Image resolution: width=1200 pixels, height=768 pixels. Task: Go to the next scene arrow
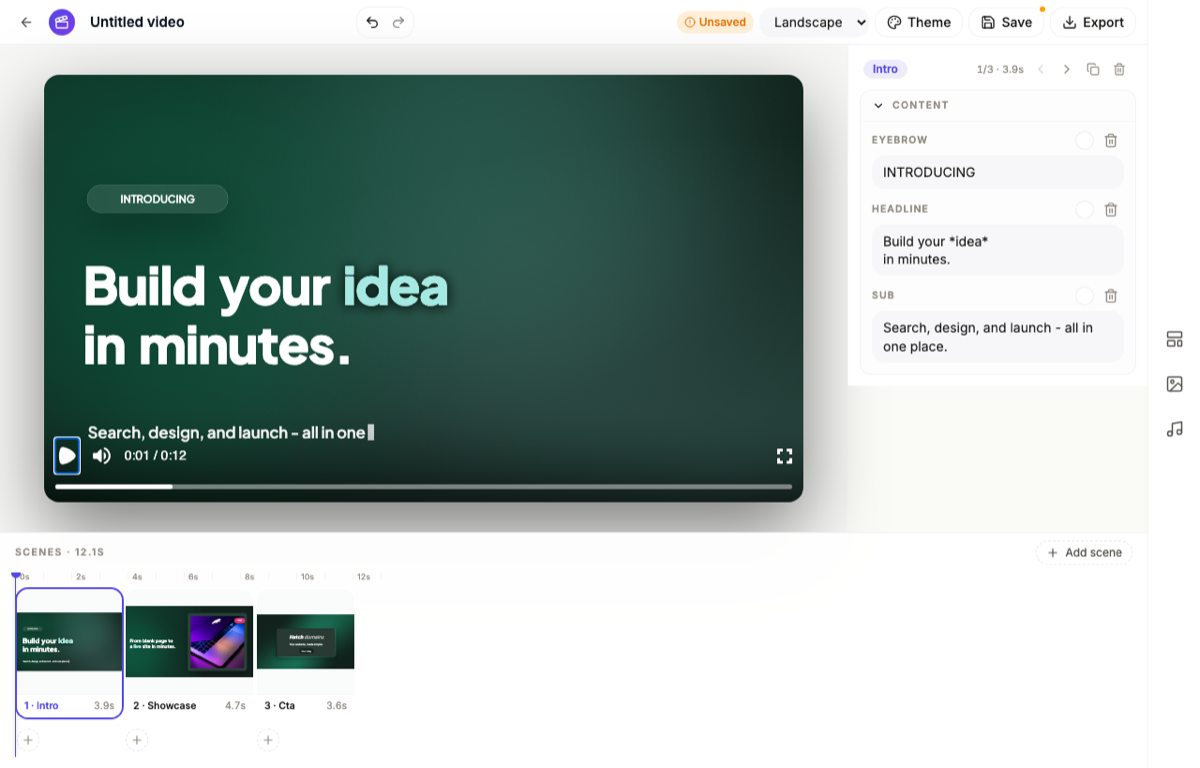(1067, 69)
